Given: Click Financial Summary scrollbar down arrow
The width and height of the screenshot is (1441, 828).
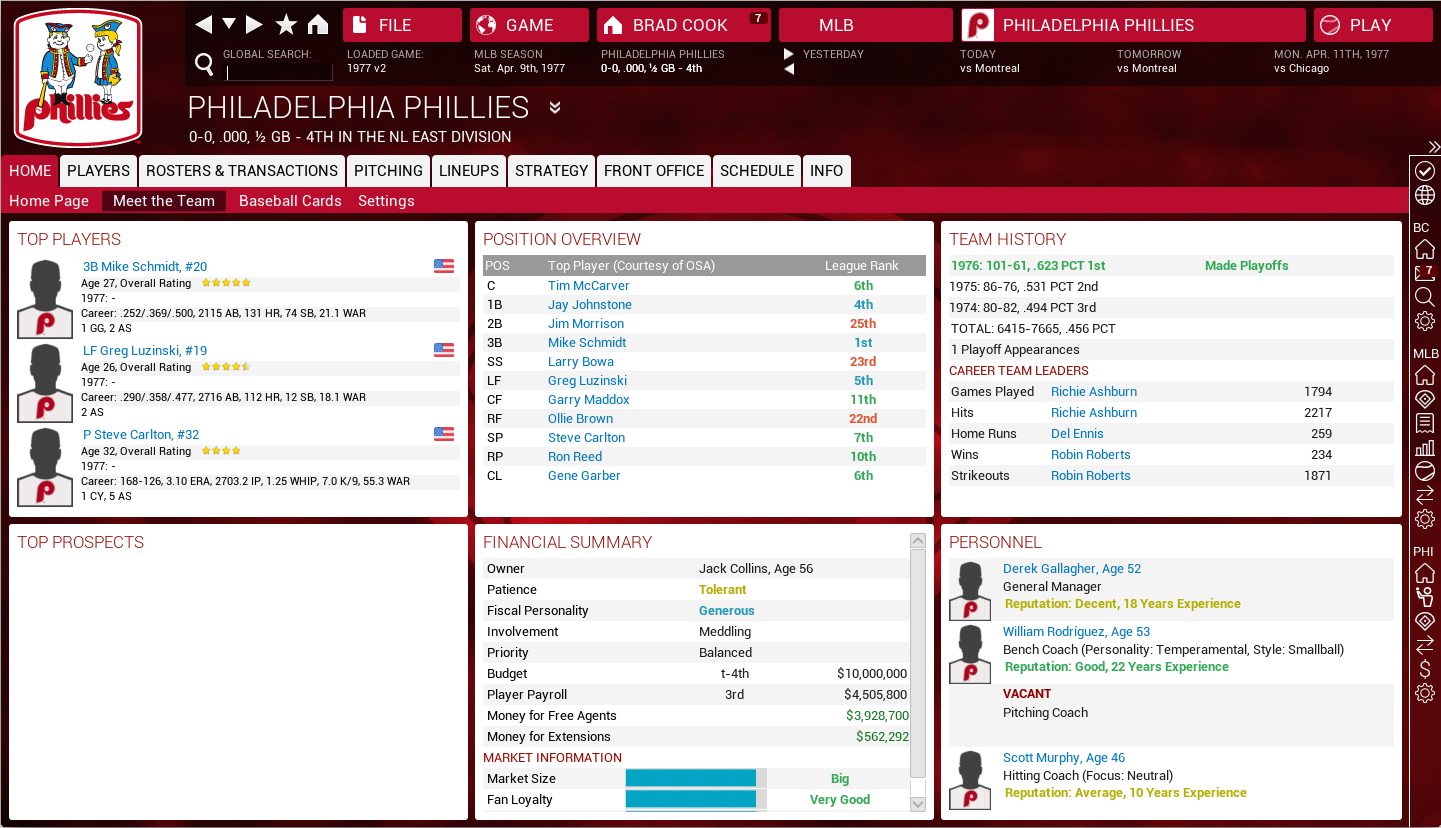Looking at the screenshot, I should [918, 803].
